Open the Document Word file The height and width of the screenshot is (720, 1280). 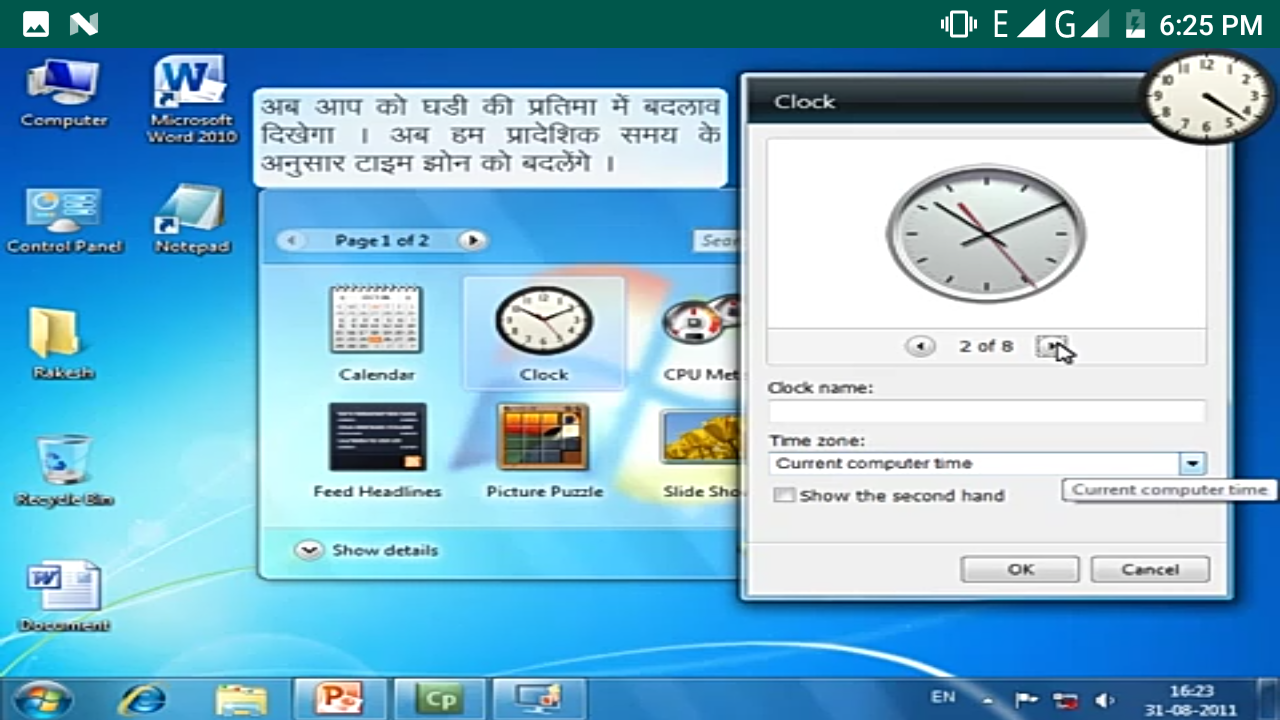[64, 596]
